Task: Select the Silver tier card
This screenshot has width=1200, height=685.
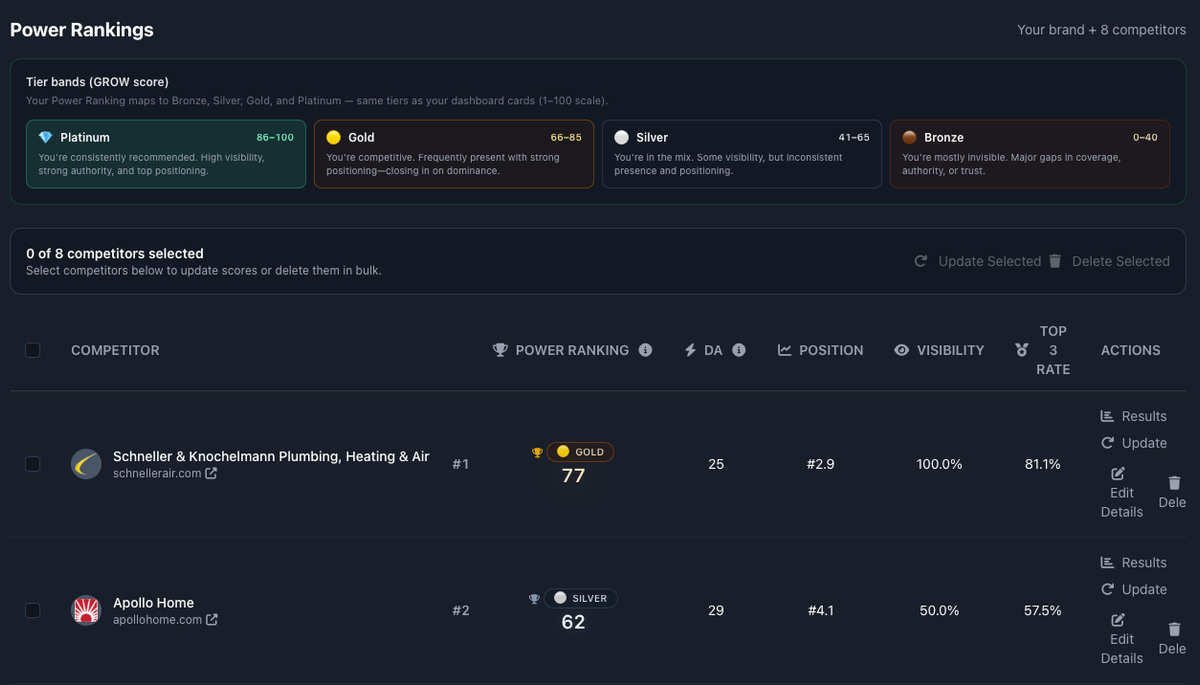Action: tap(742, 154)
